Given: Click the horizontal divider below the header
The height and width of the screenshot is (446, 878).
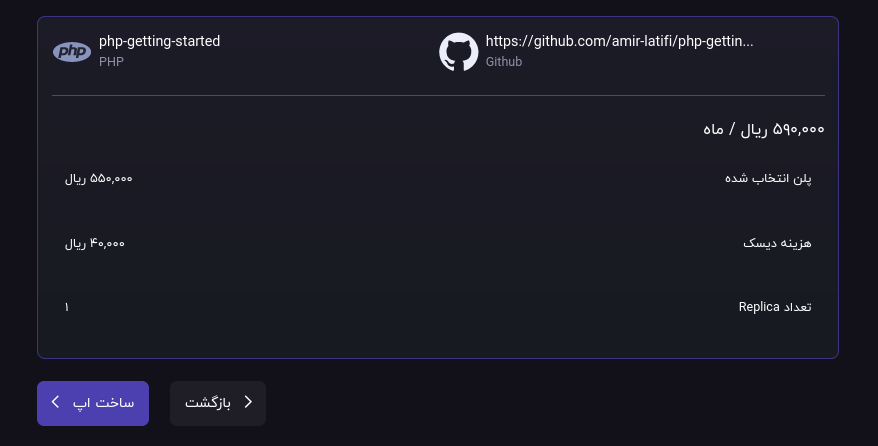Looking at the screenshot, I should click(438, 96).
